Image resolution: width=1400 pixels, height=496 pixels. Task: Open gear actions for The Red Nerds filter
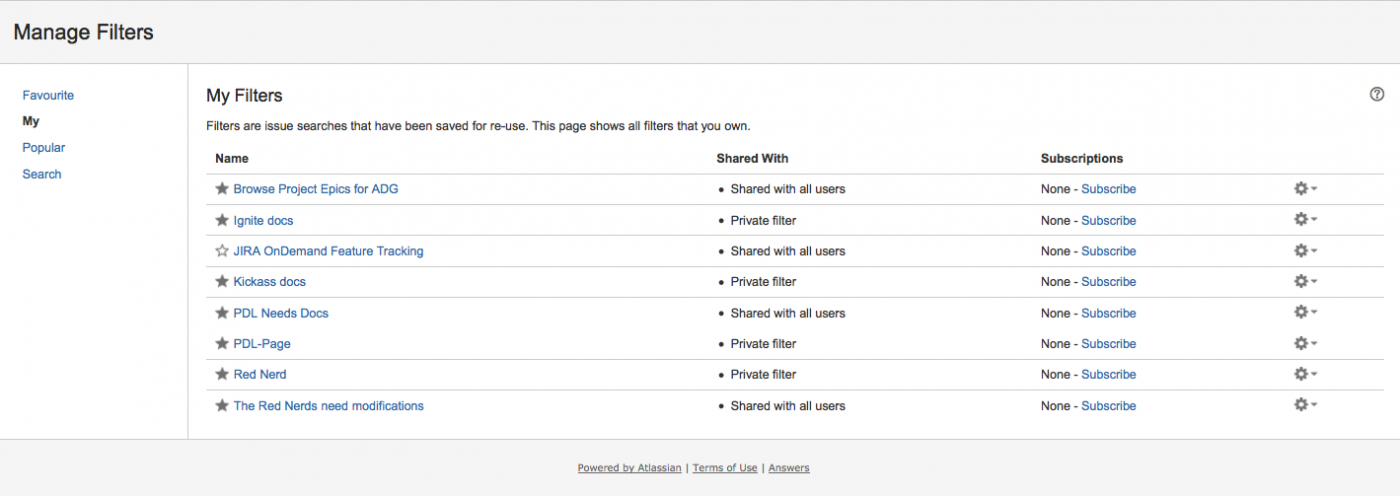point(1304,405)
